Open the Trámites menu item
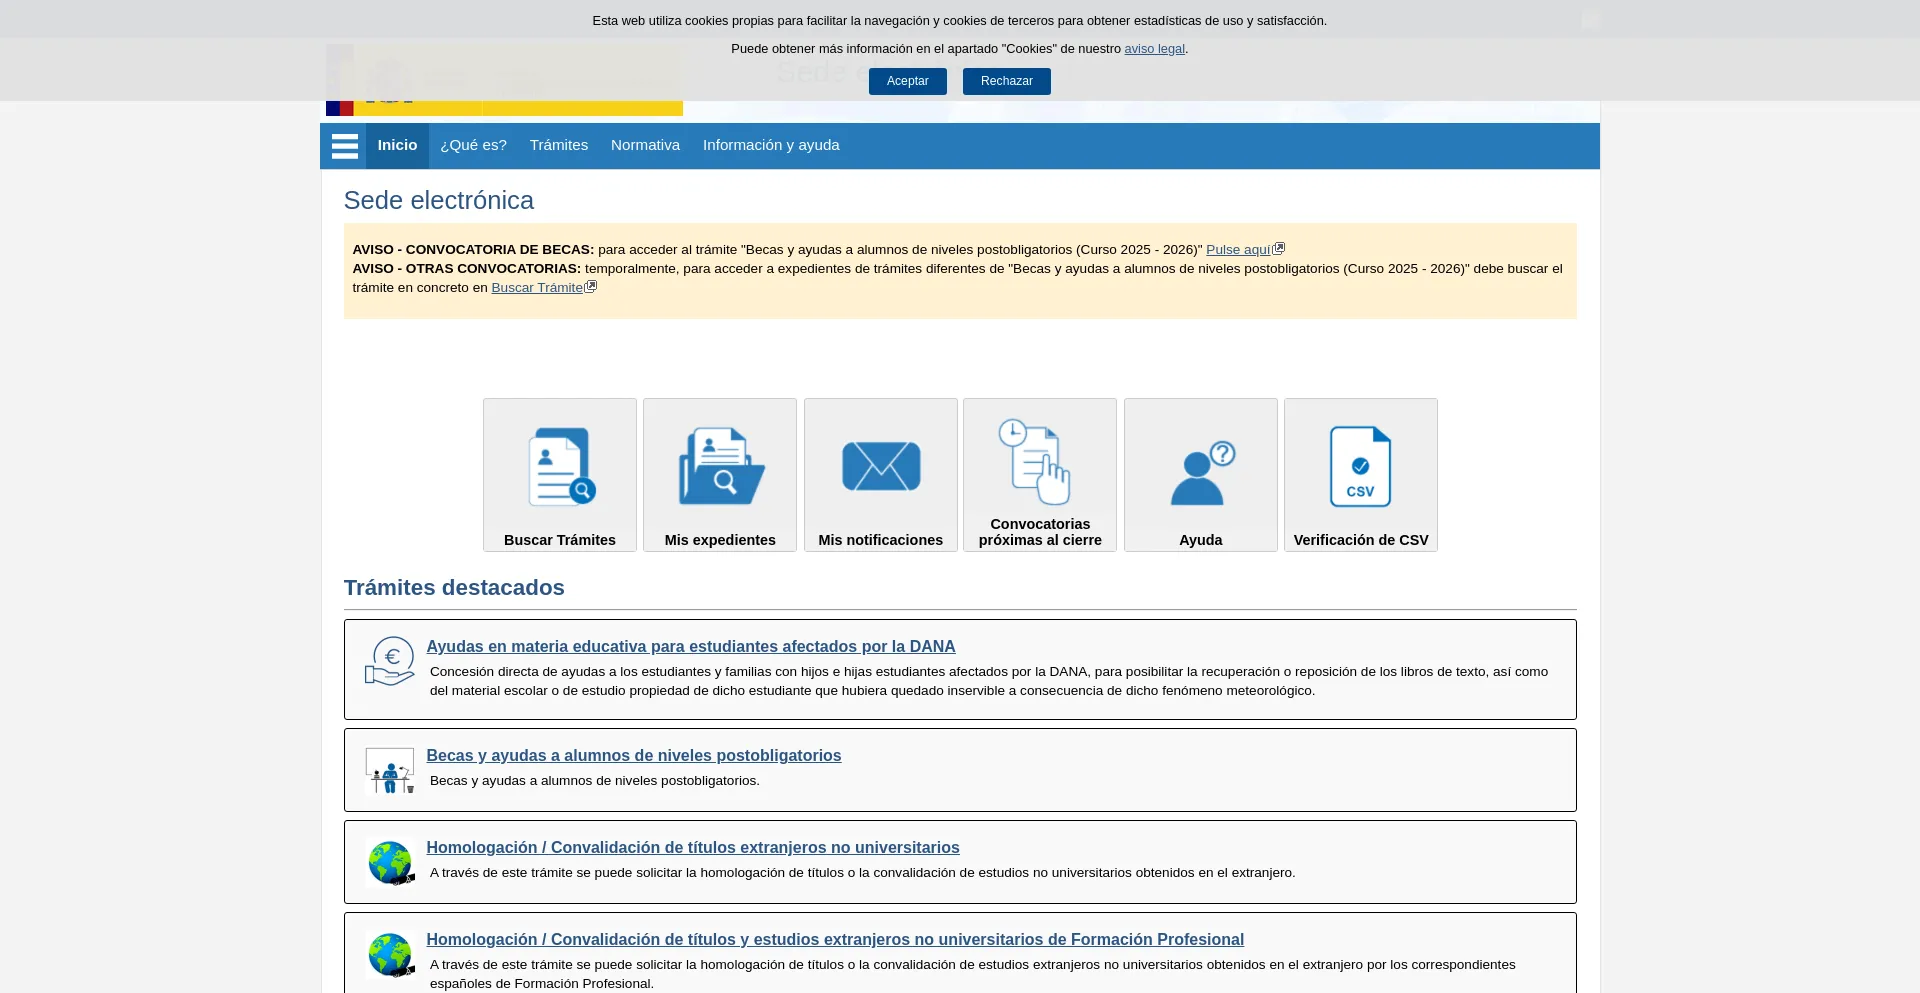This screenshot has height=993, width=1920. point(558,145)
